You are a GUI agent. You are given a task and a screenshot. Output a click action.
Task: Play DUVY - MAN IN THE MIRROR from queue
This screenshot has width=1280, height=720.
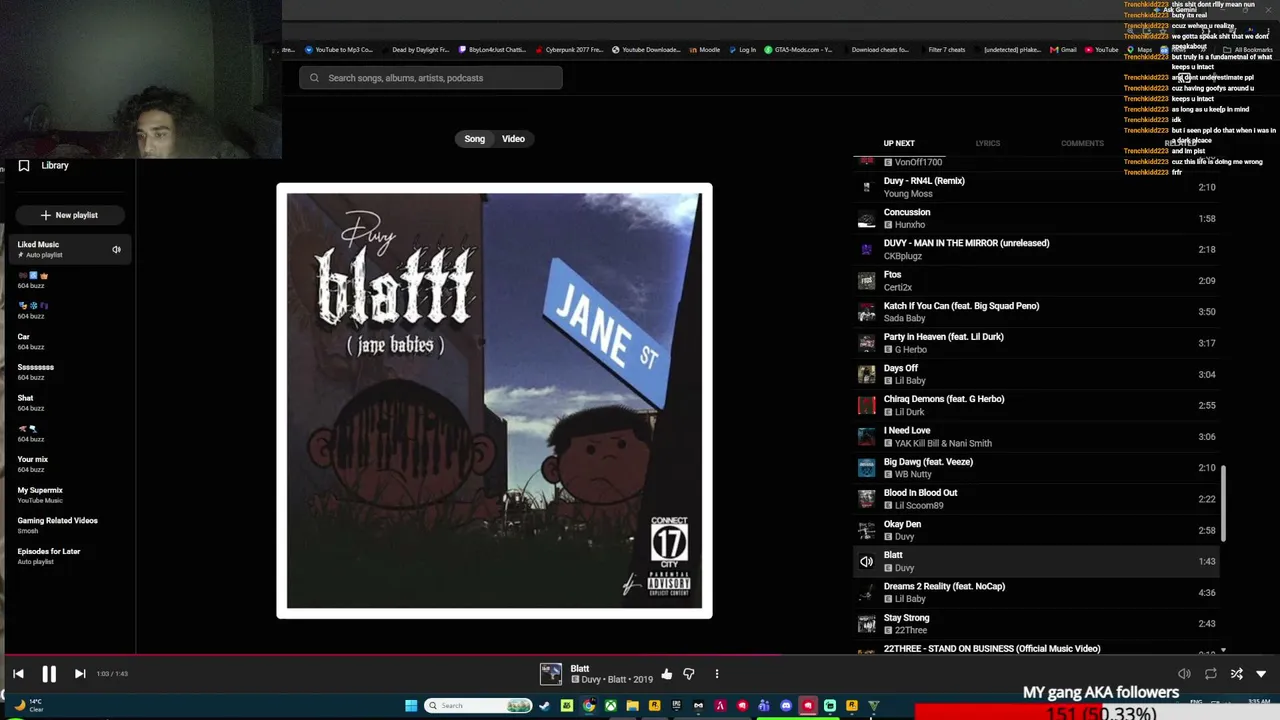1036,249
